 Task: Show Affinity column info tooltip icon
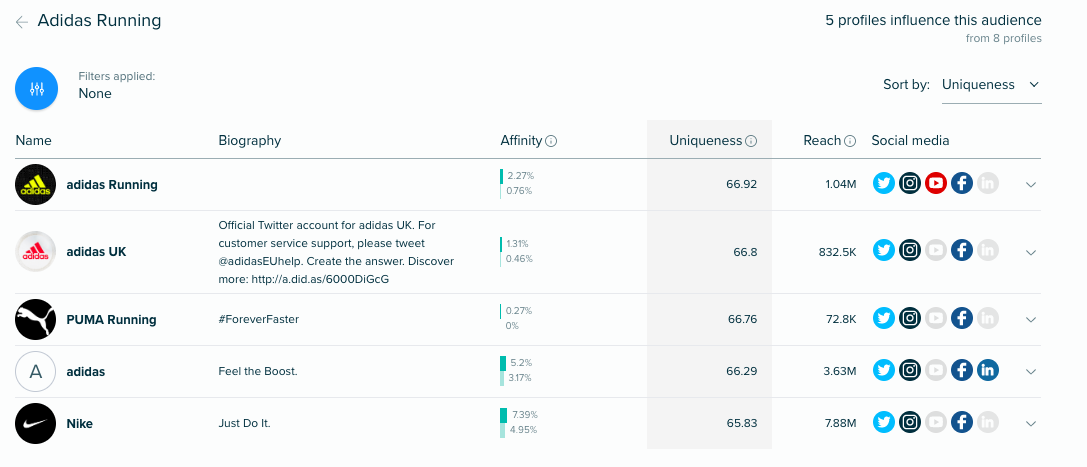[551, 141]
